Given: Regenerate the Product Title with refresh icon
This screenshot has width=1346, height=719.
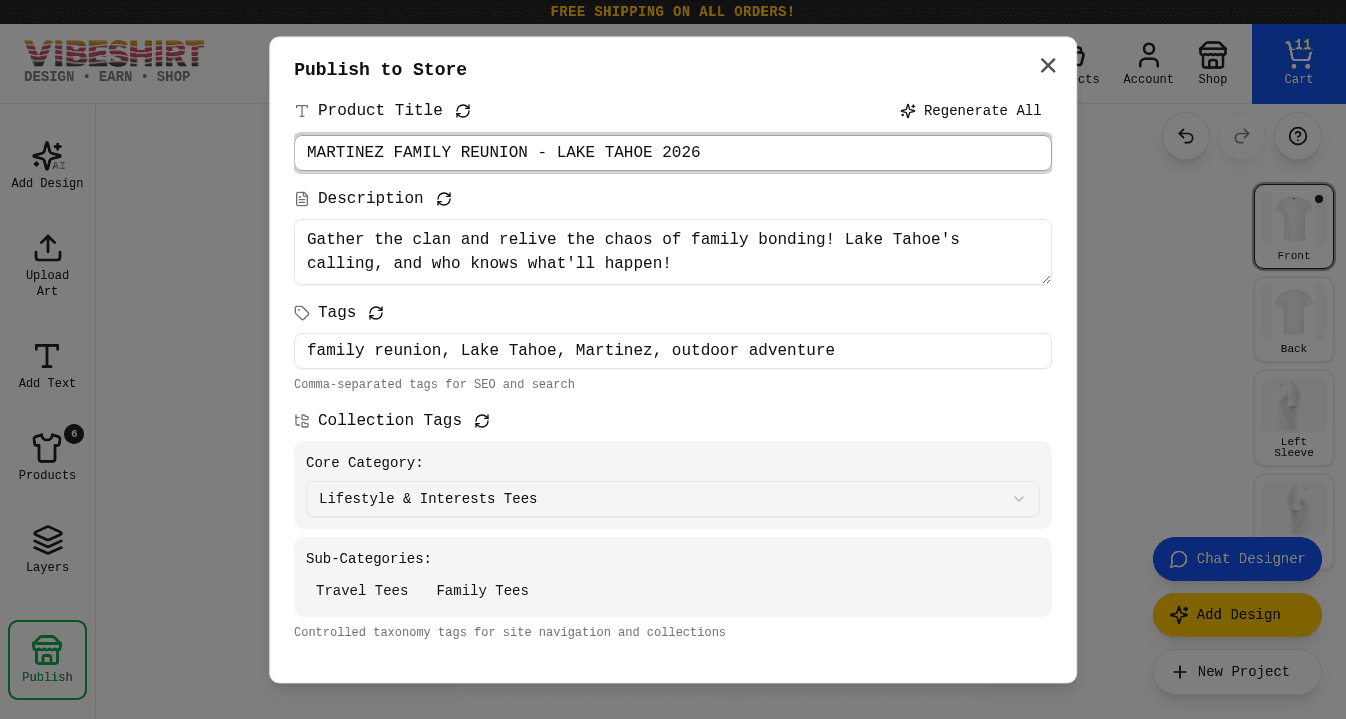Looking at the screenshot, I should click(x=463, y=111).
